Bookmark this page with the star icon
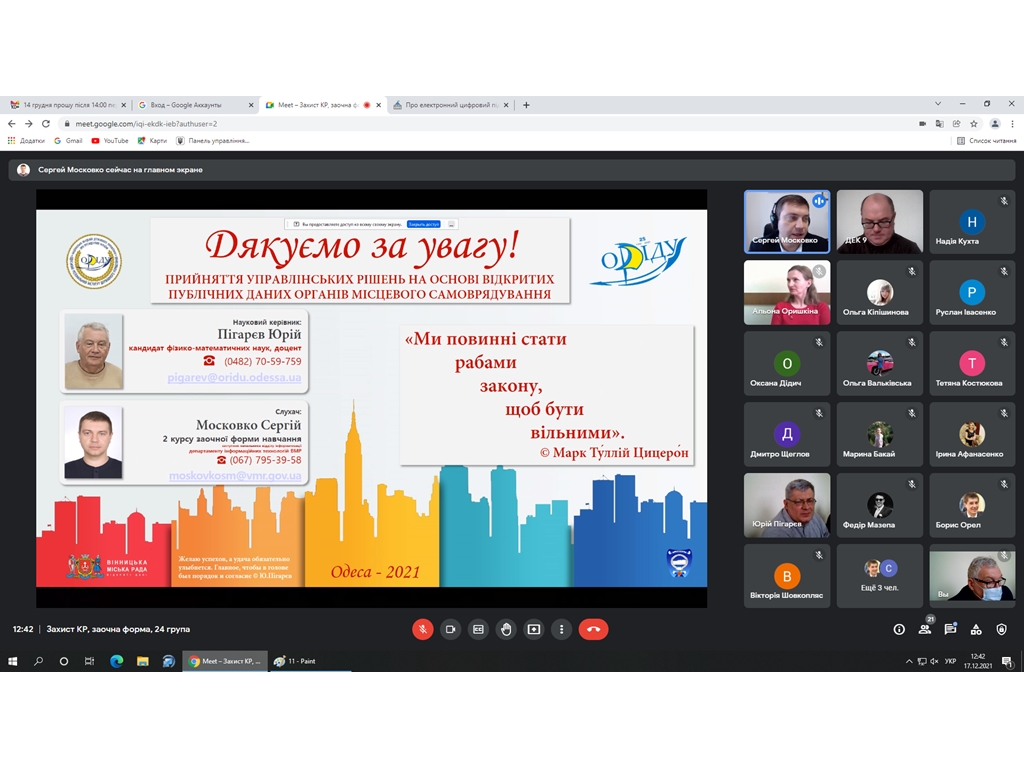This screenshot has width=1024, height=768. click(974, 123)
